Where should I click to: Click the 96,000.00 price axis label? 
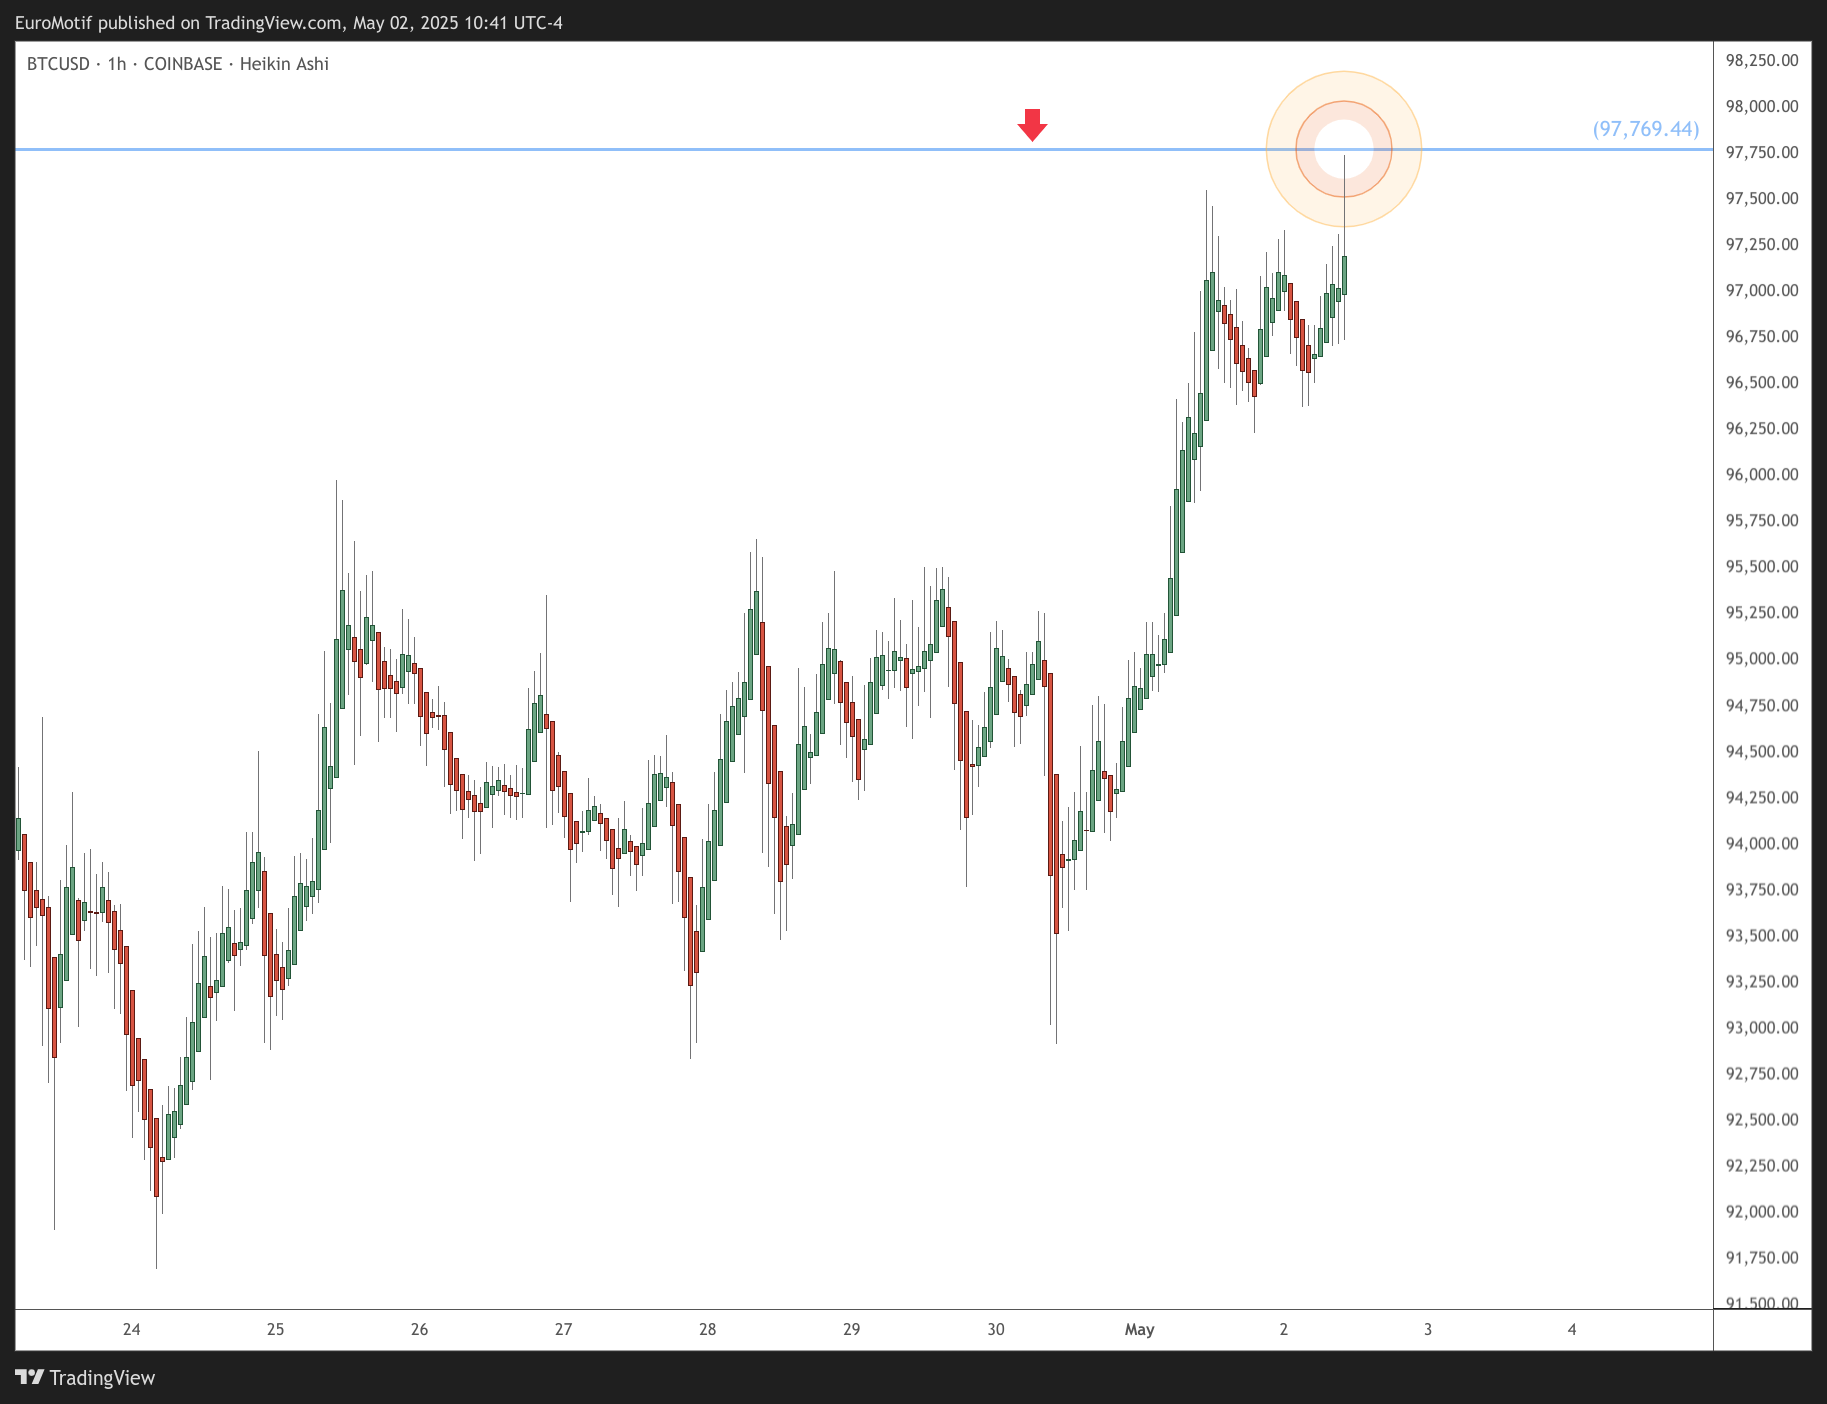1762,474
